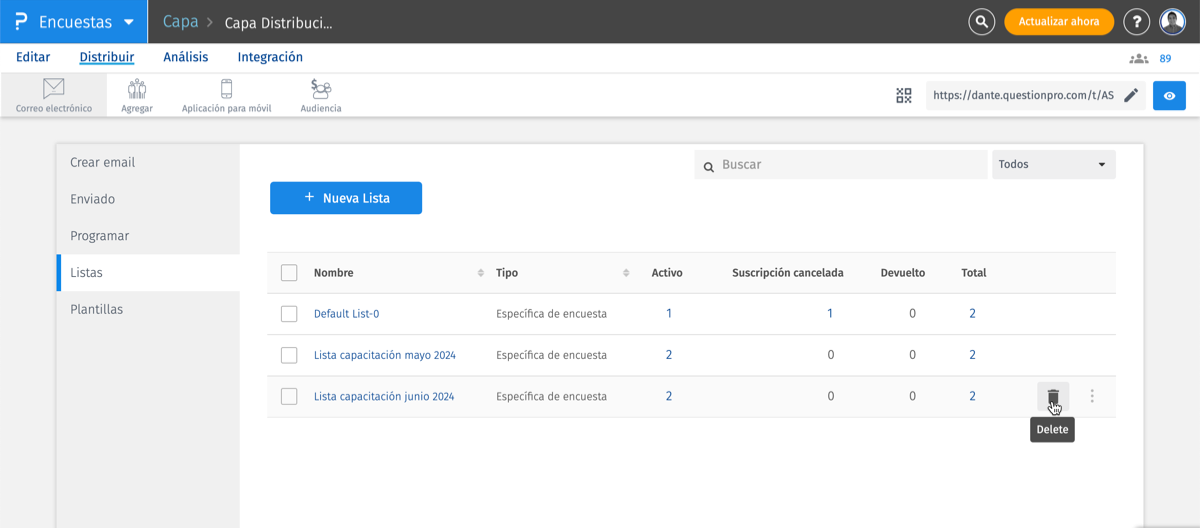Viewport: 1200px width, 528px height.
Task: Open the search magnifier in top bar
Action: [982, 21]
